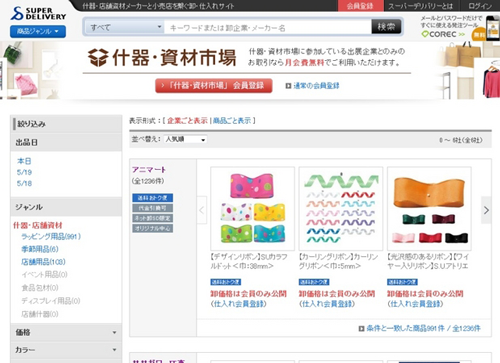Expand the カラー filter section
This screenshot has width=500, height=363.
tap(66, 350)
